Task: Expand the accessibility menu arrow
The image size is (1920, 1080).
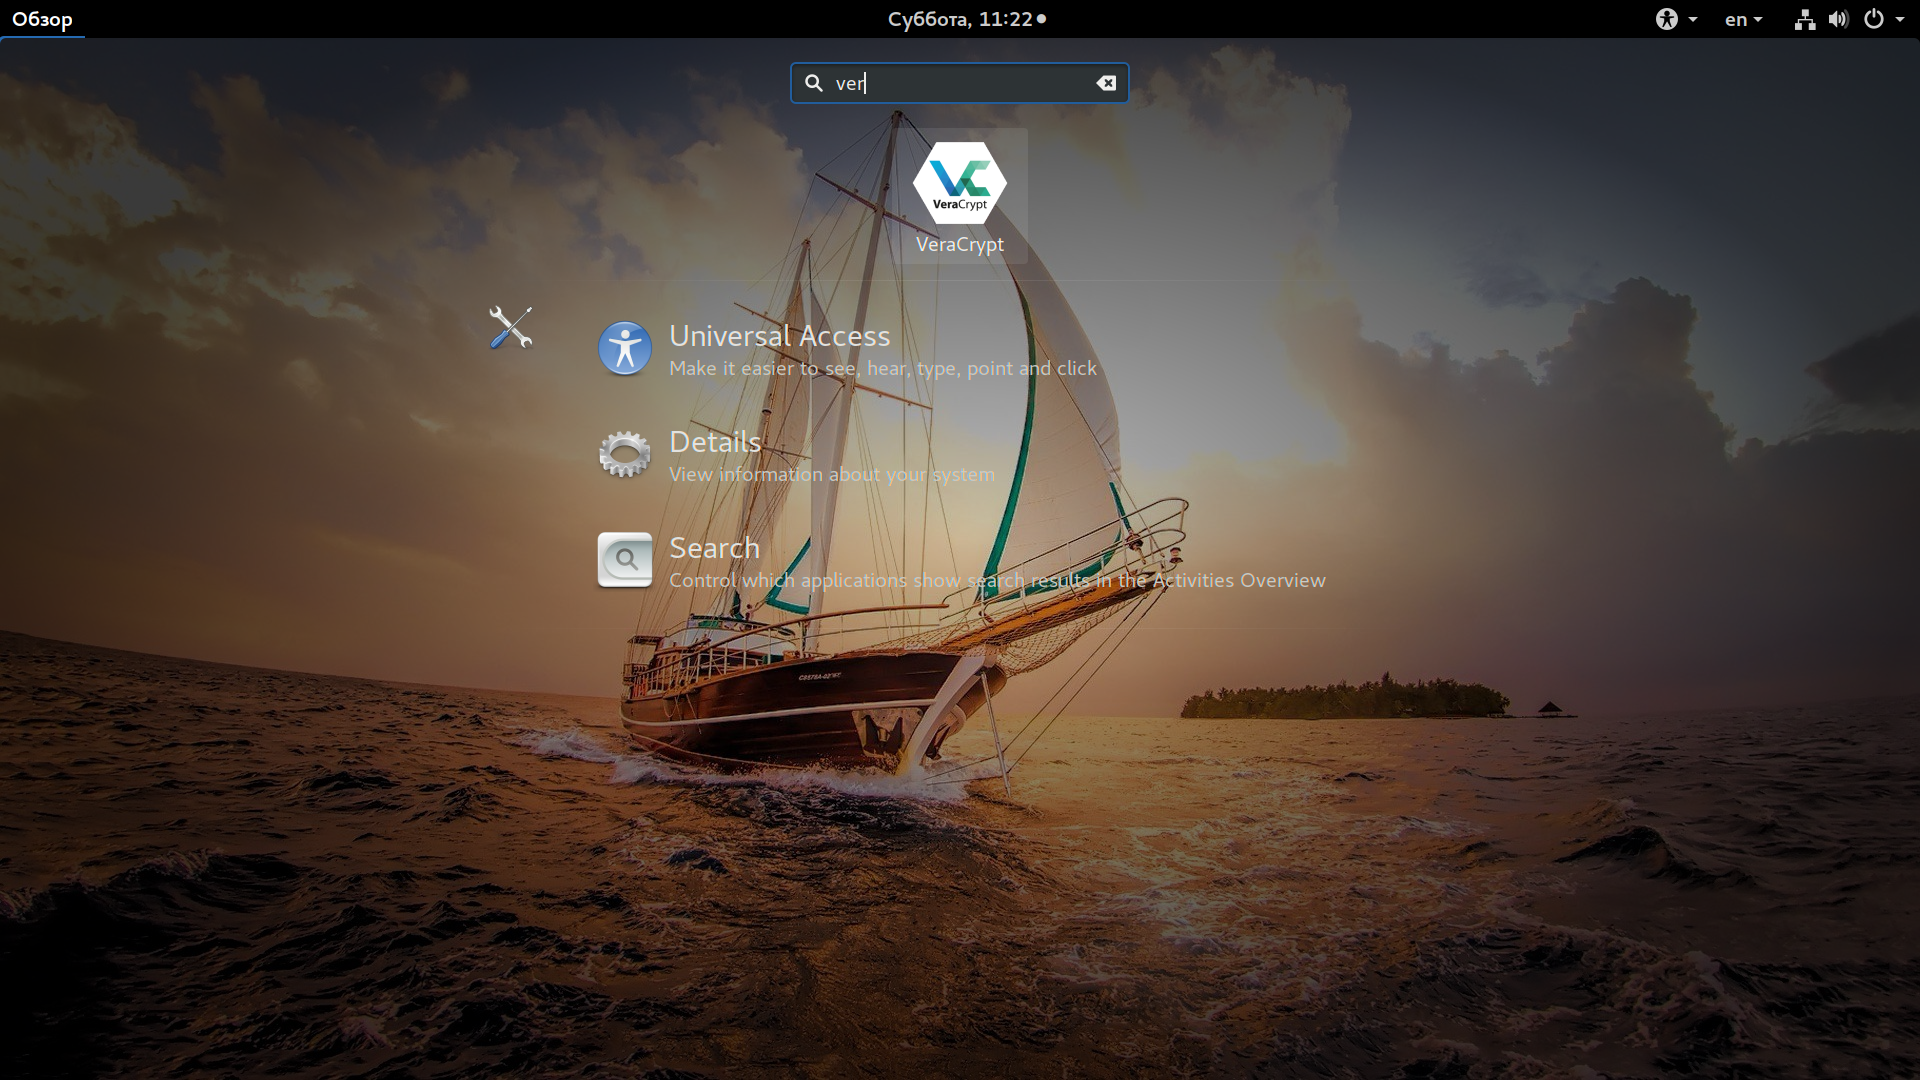Action: pyautogui.click(x=1693, y=19)
